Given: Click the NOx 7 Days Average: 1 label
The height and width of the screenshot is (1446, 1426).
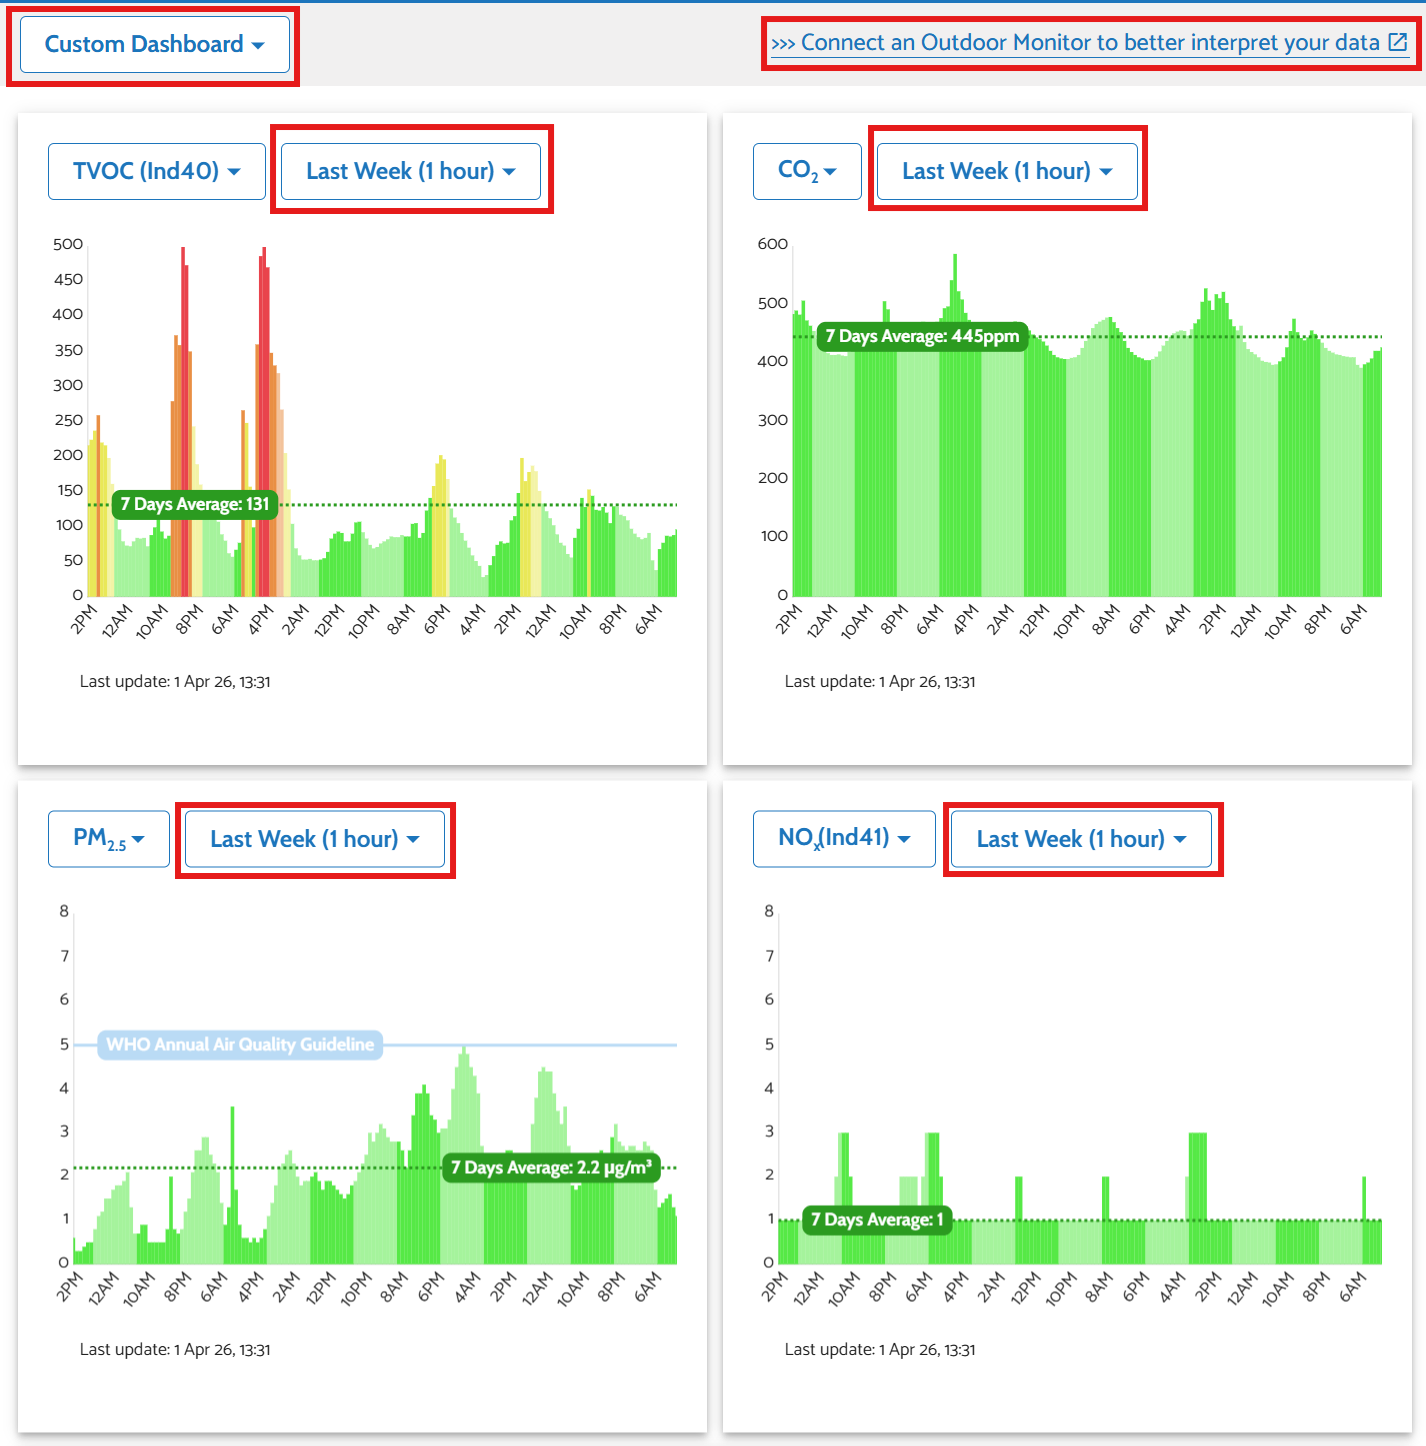Looking at the screenshot, I should tap(876, 1220).
